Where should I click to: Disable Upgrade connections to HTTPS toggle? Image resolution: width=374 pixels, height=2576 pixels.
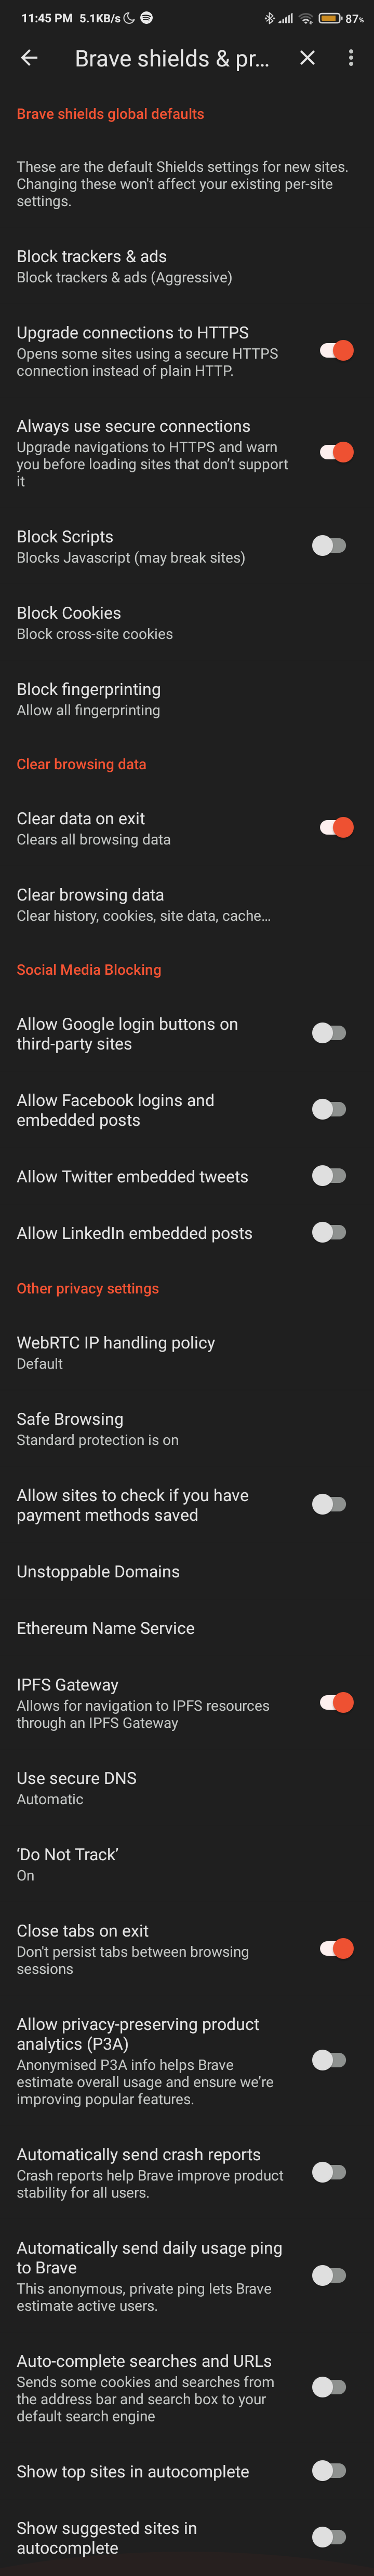click(x=336, y=350)
